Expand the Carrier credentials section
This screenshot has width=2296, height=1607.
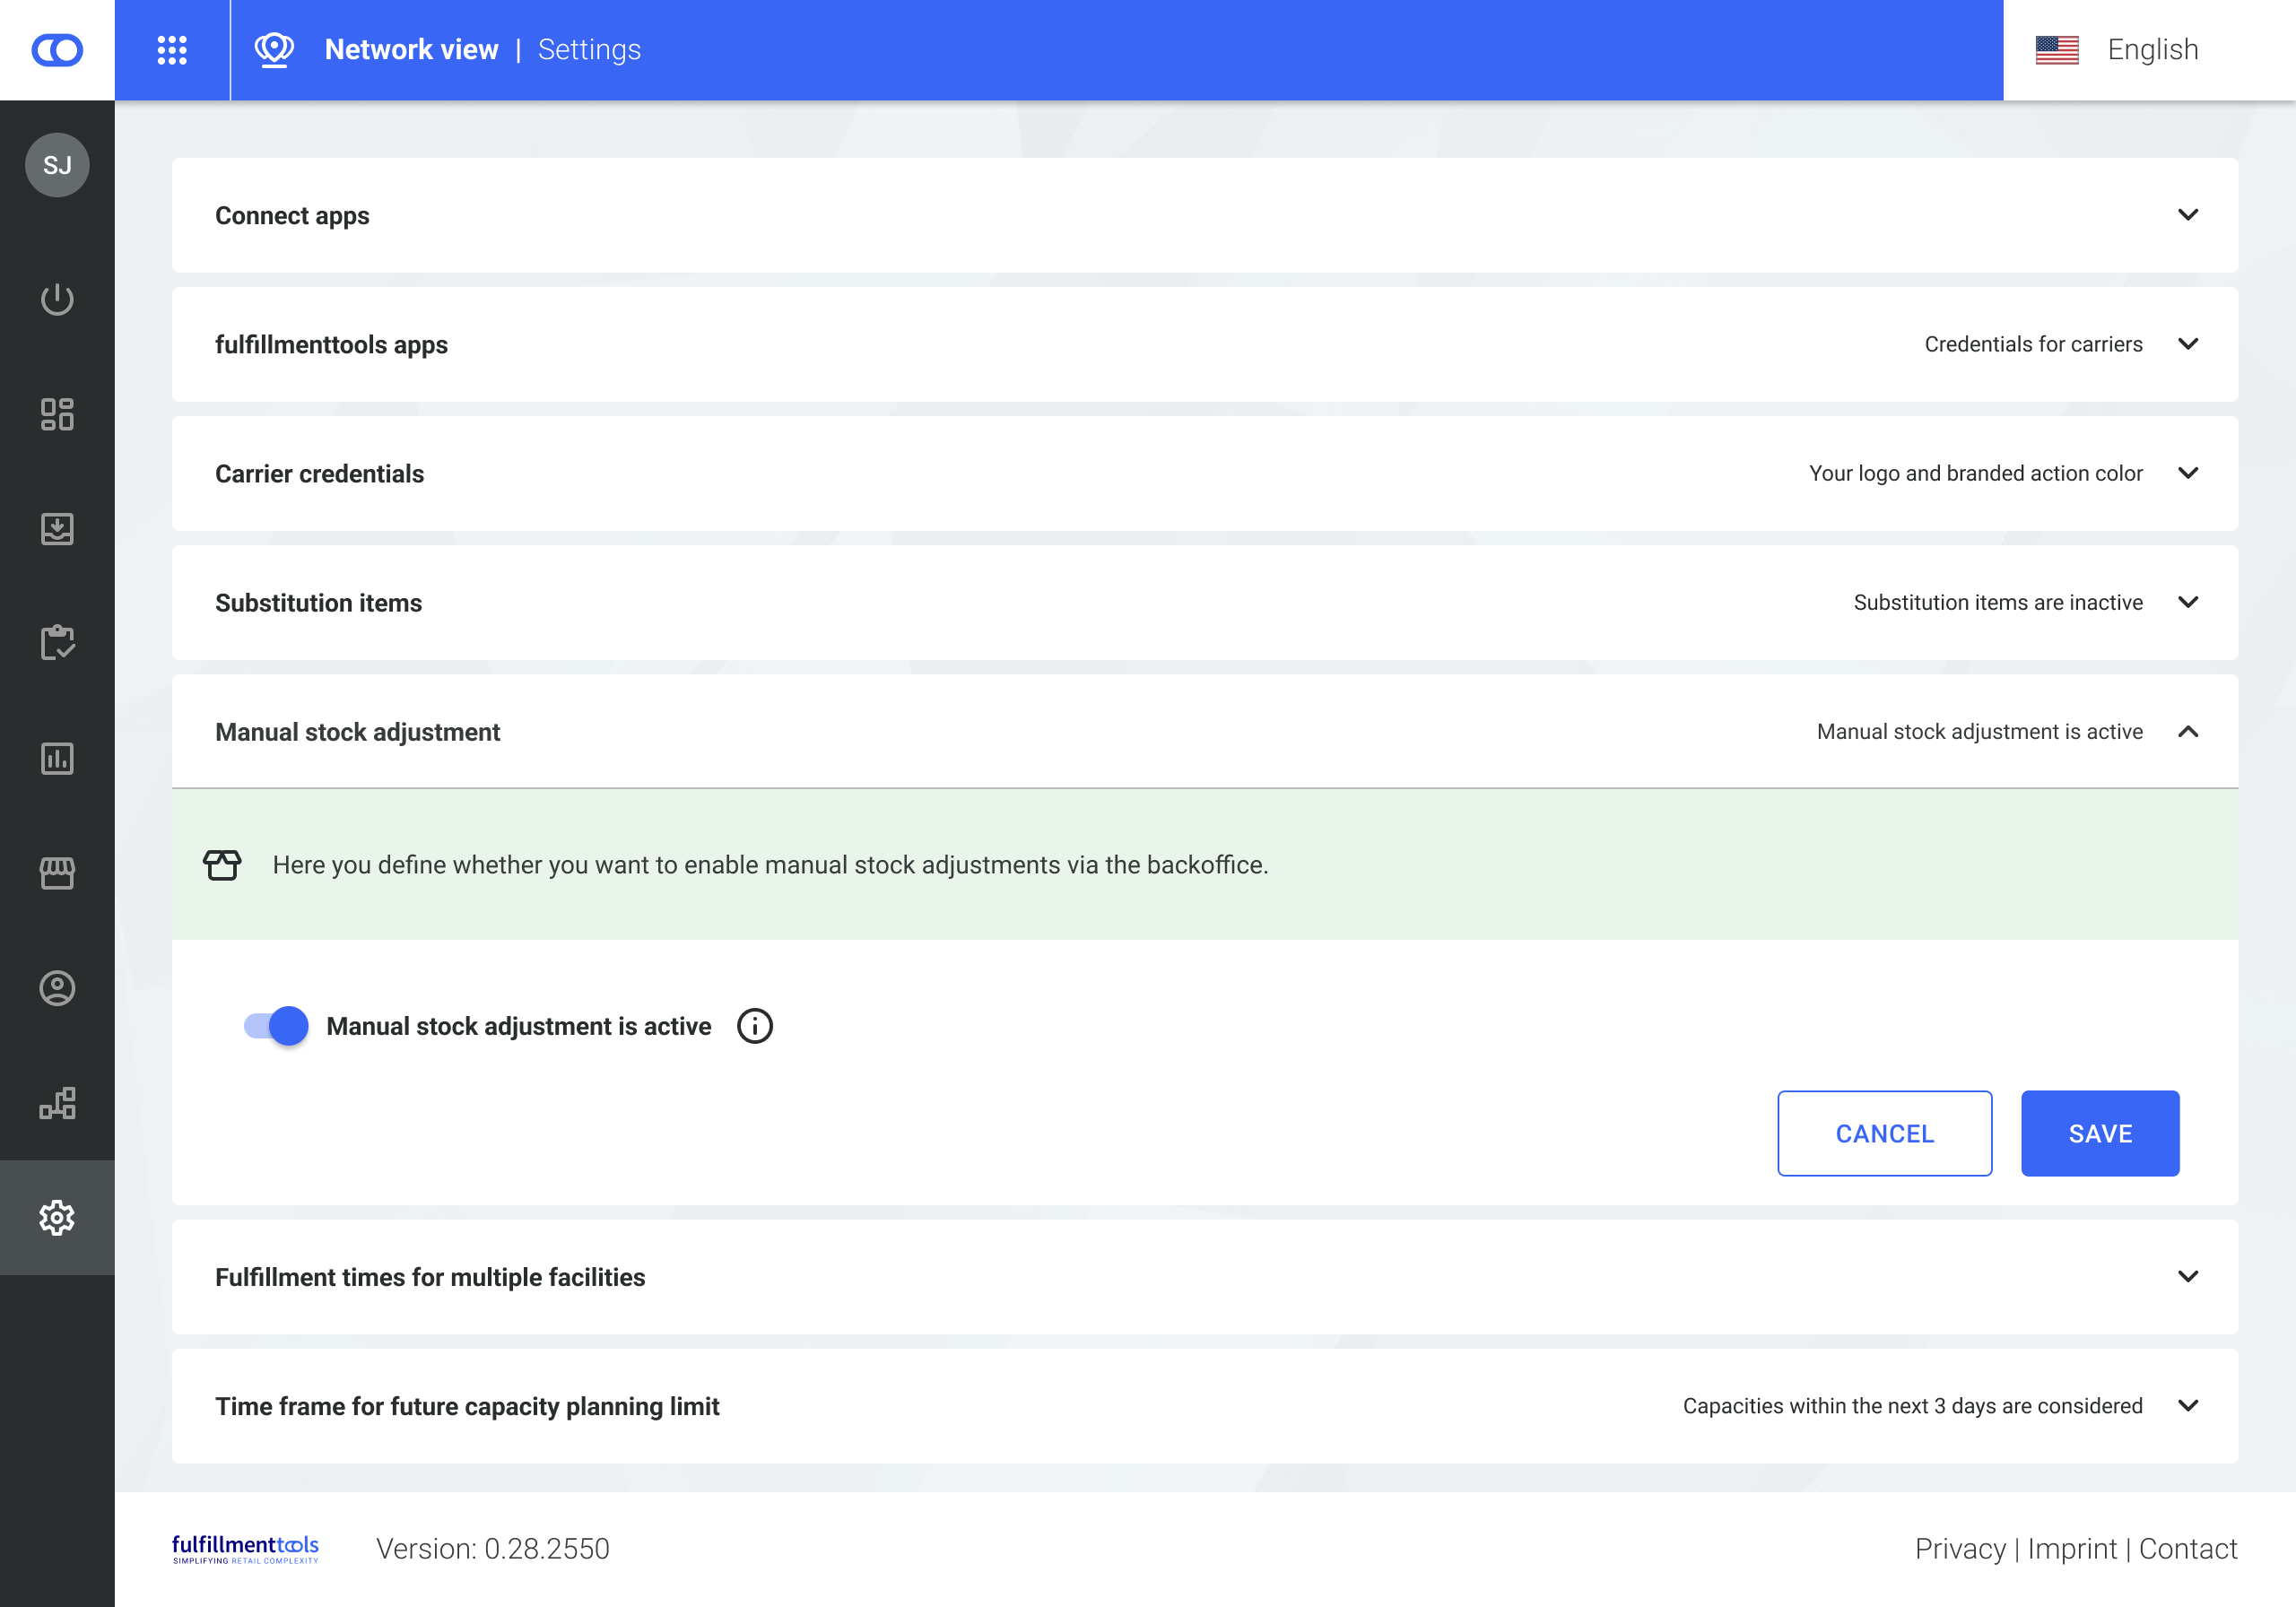tap(2187, 473)
